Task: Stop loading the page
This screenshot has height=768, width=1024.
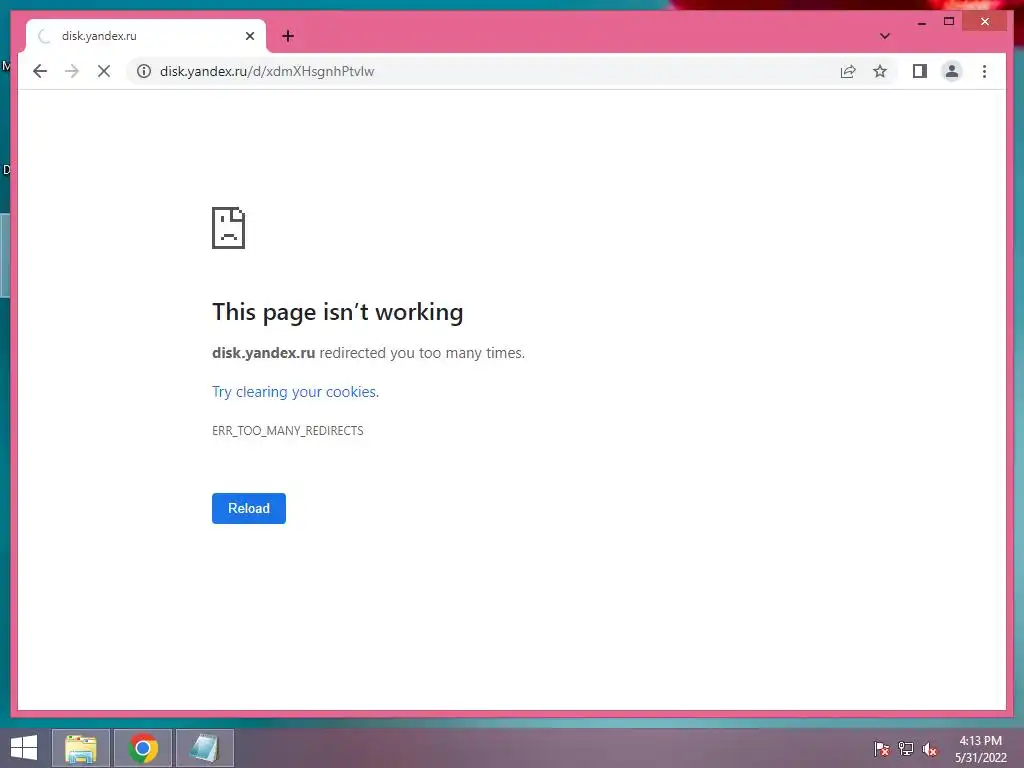Action: [x=104, y=71]
